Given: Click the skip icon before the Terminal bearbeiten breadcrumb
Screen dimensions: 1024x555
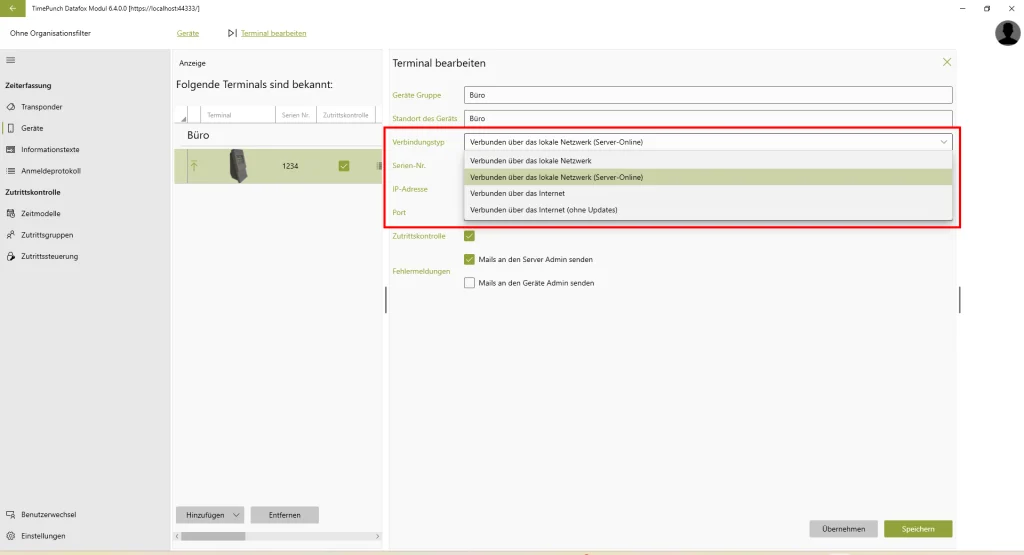Looking at the screenshot, I should pos(232,33).
